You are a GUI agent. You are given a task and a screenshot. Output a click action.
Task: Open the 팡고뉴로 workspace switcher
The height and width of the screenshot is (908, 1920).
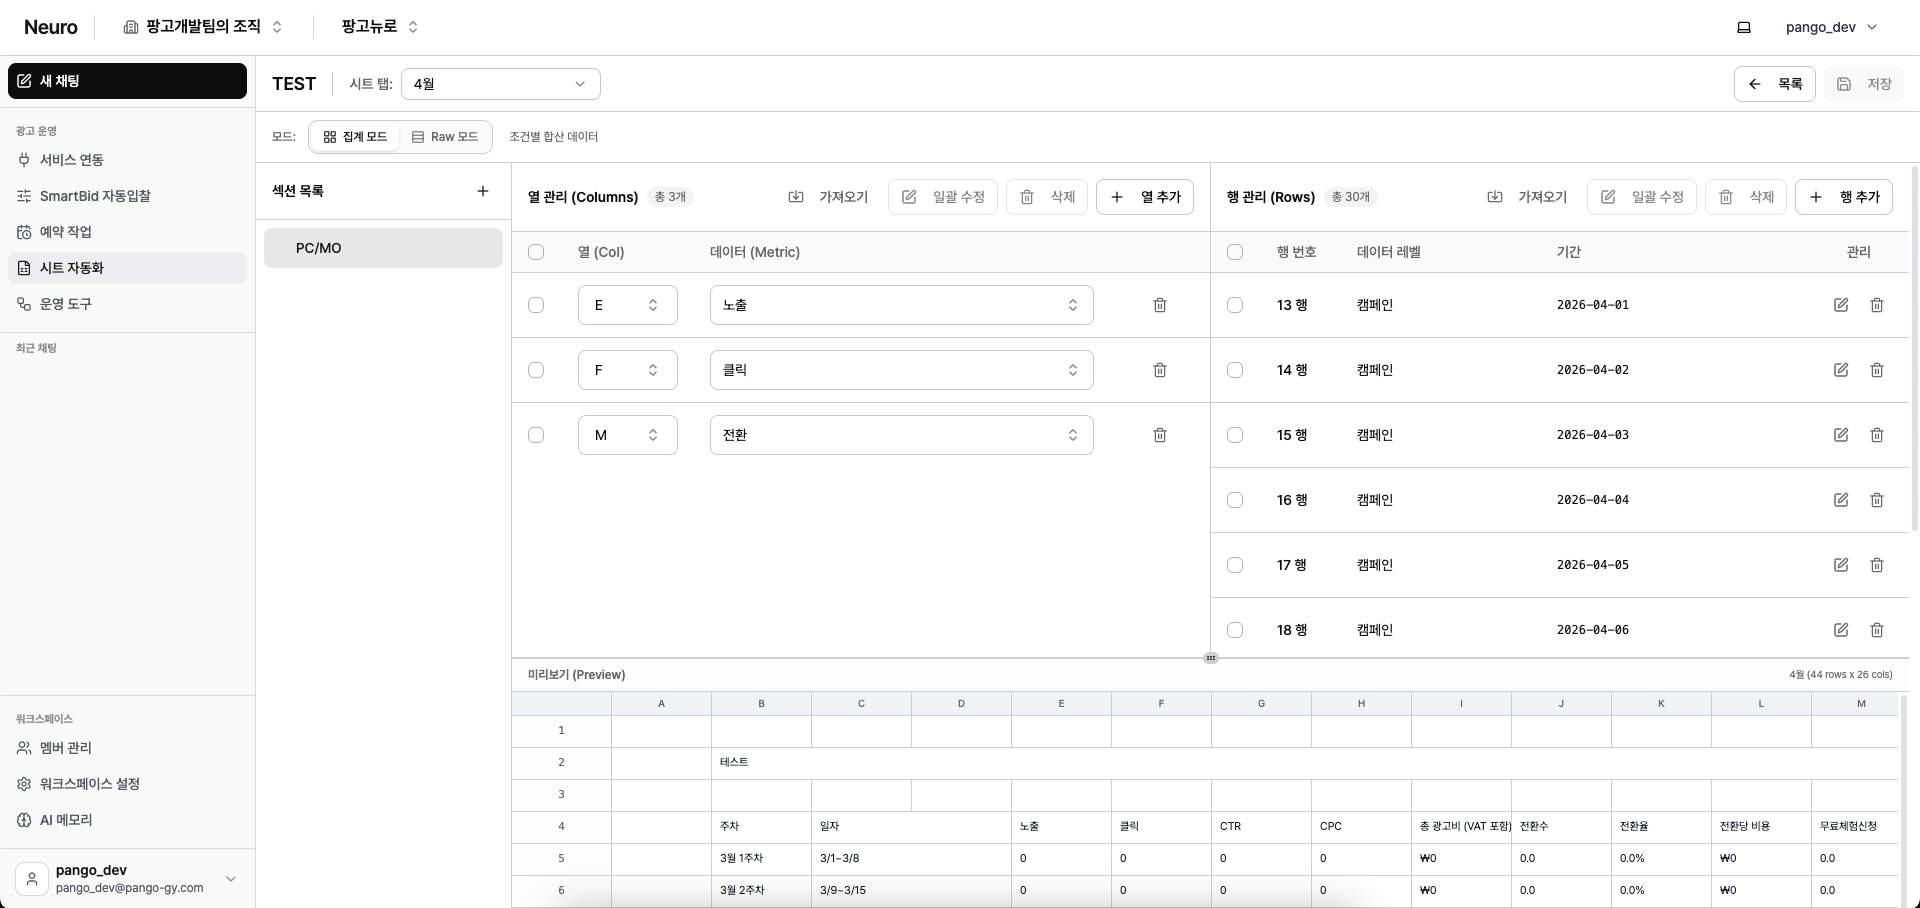[380, 27]
